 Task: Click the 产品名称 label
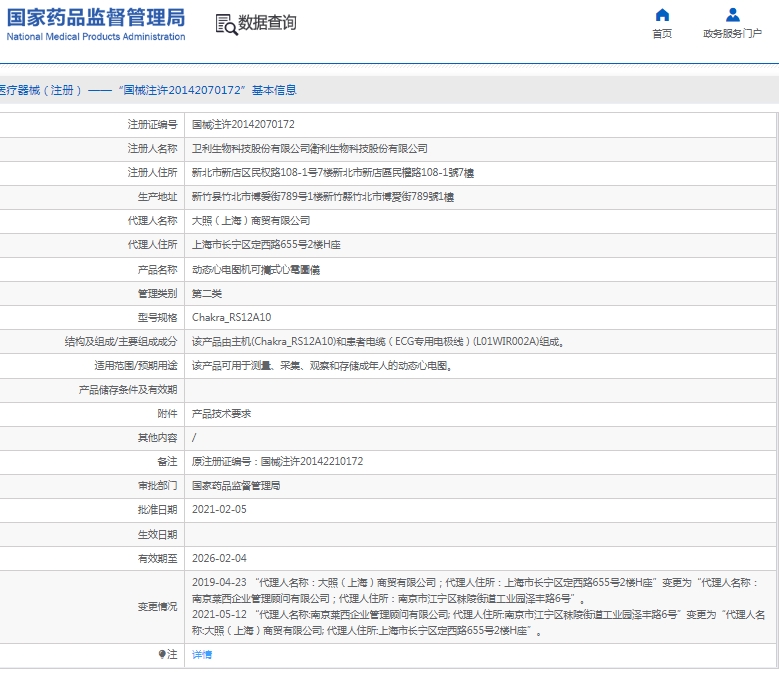point(157,270)
